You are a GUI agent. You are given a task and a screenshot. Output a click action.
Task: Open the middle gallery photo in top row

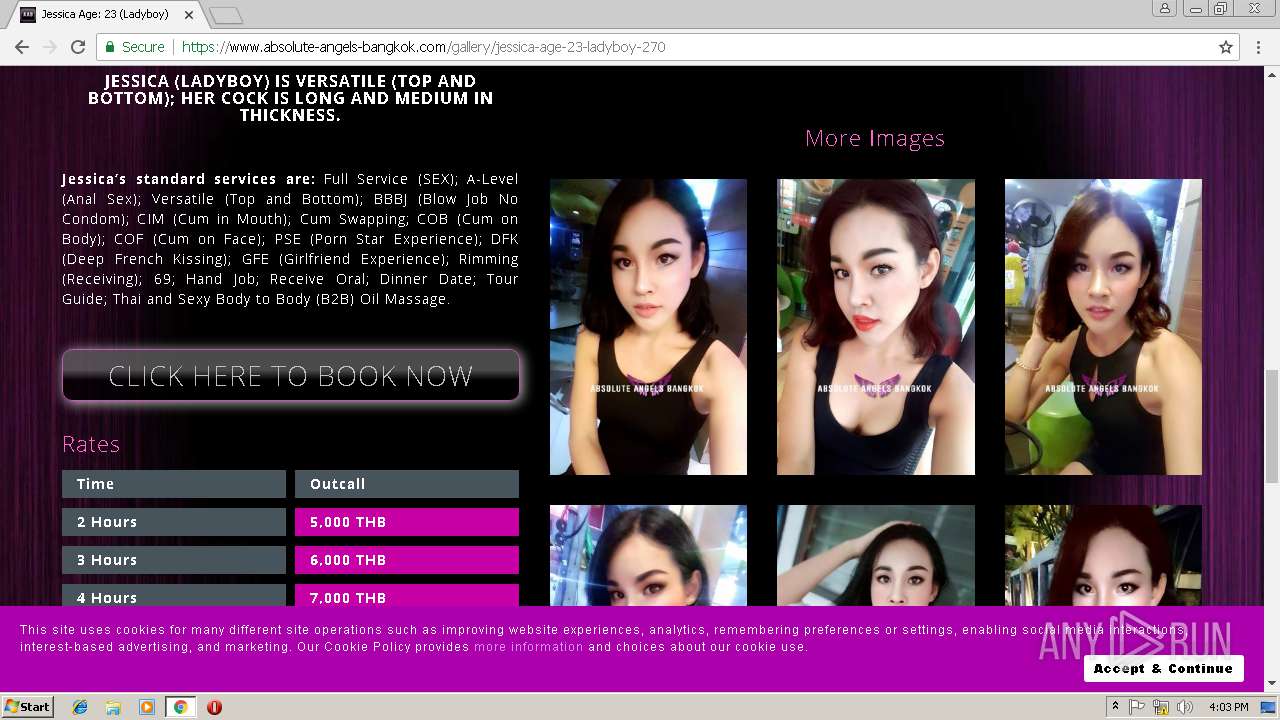(876, 327)
